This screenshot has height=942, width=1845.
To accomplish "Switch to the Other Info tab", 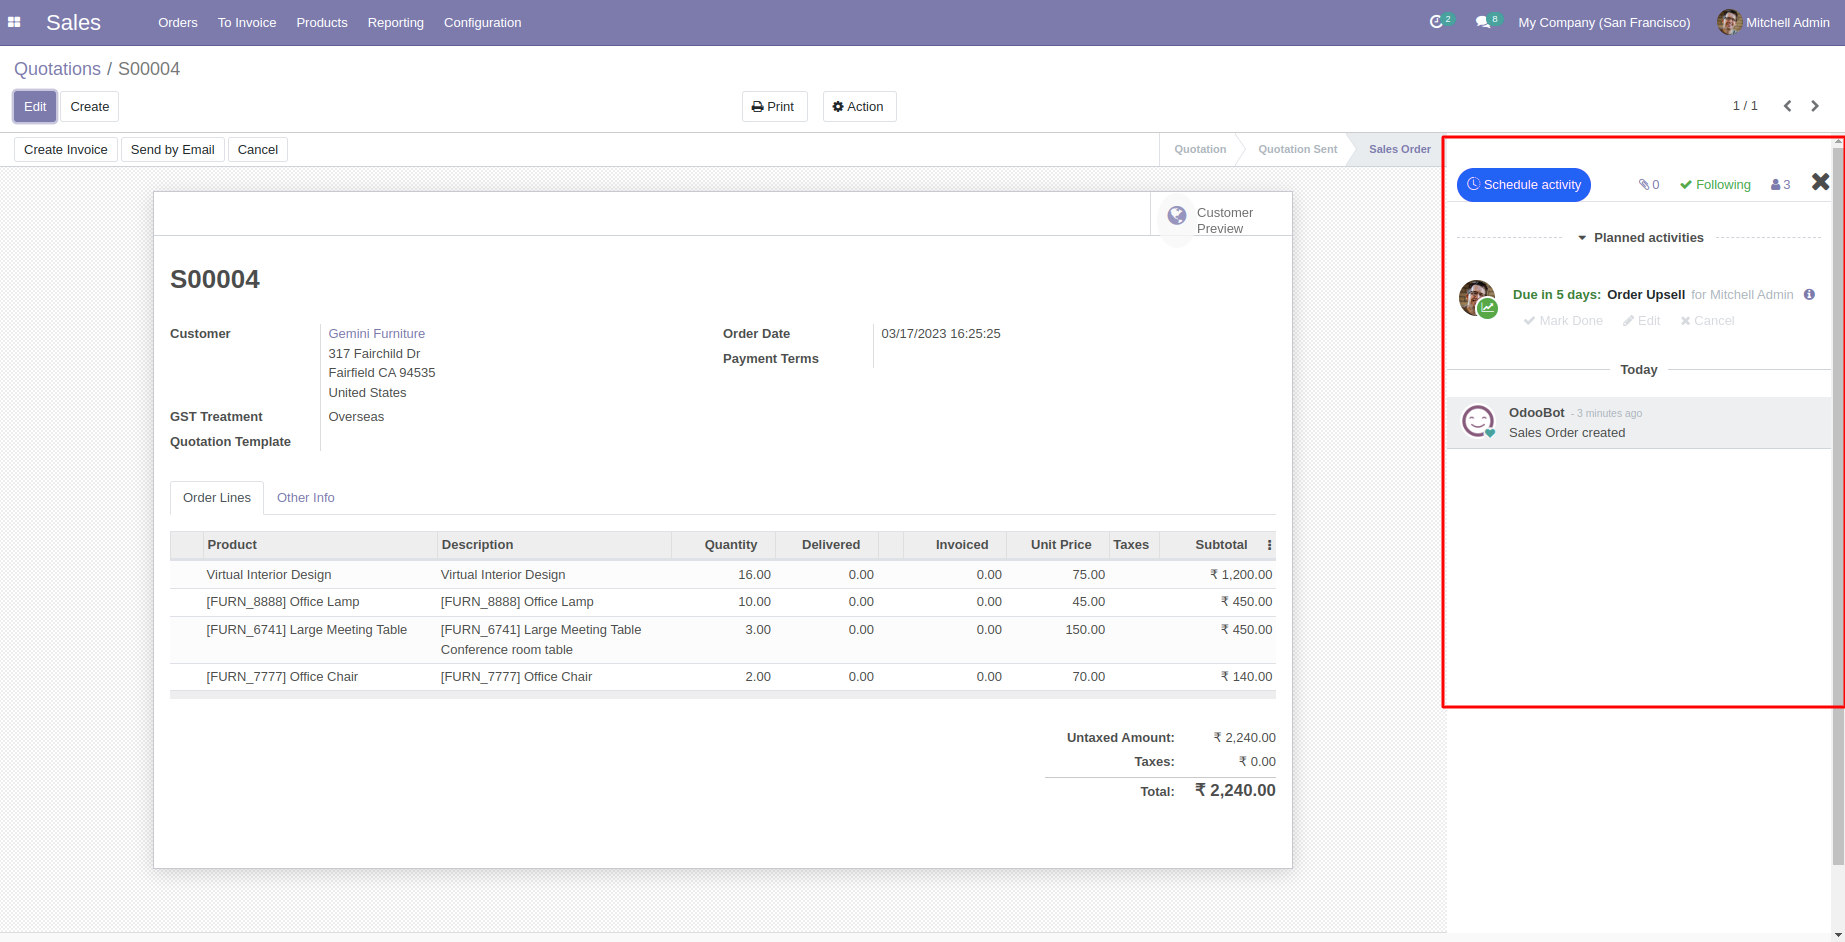I will pos(305,498).
